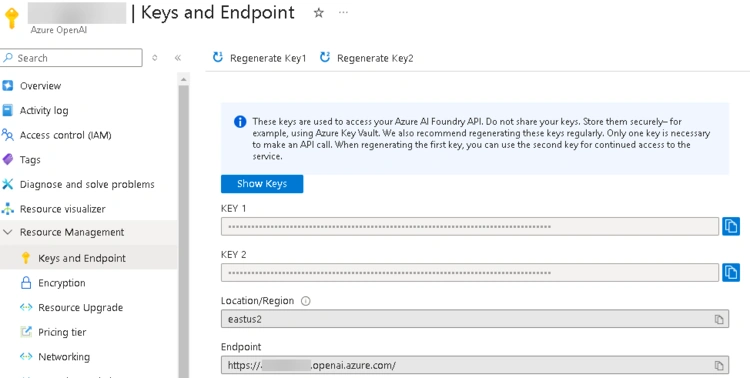
Task: Favorite this page with the star icon
Action: (319, 13)
